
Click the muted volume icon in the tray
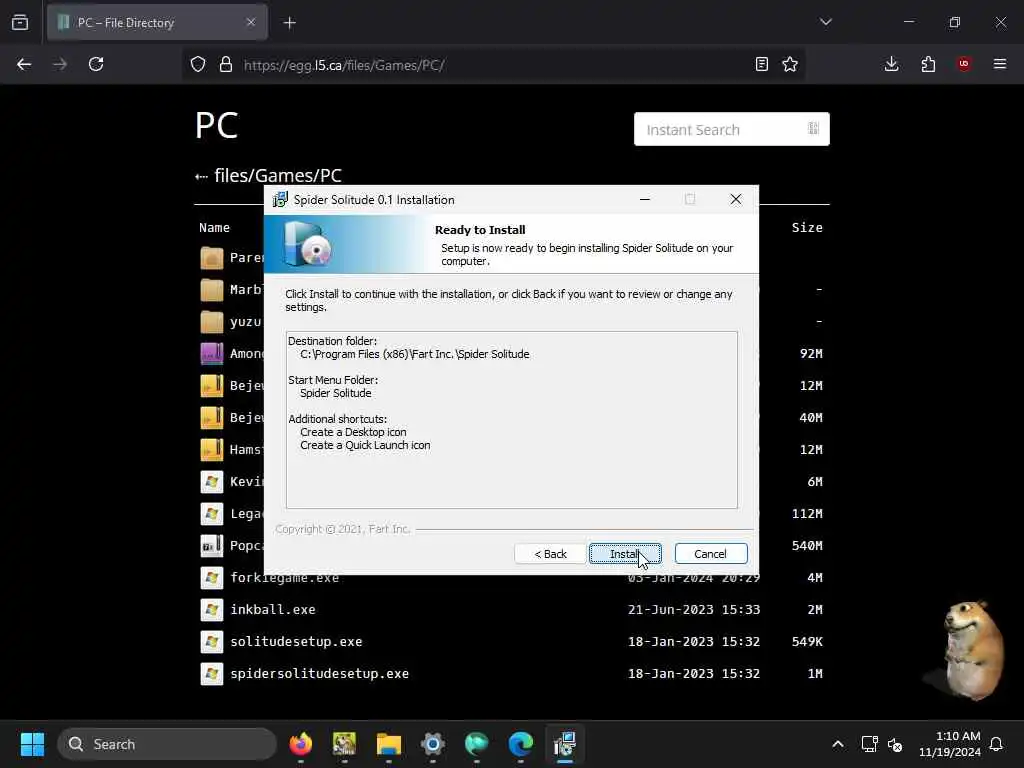[x=895, y=744]
